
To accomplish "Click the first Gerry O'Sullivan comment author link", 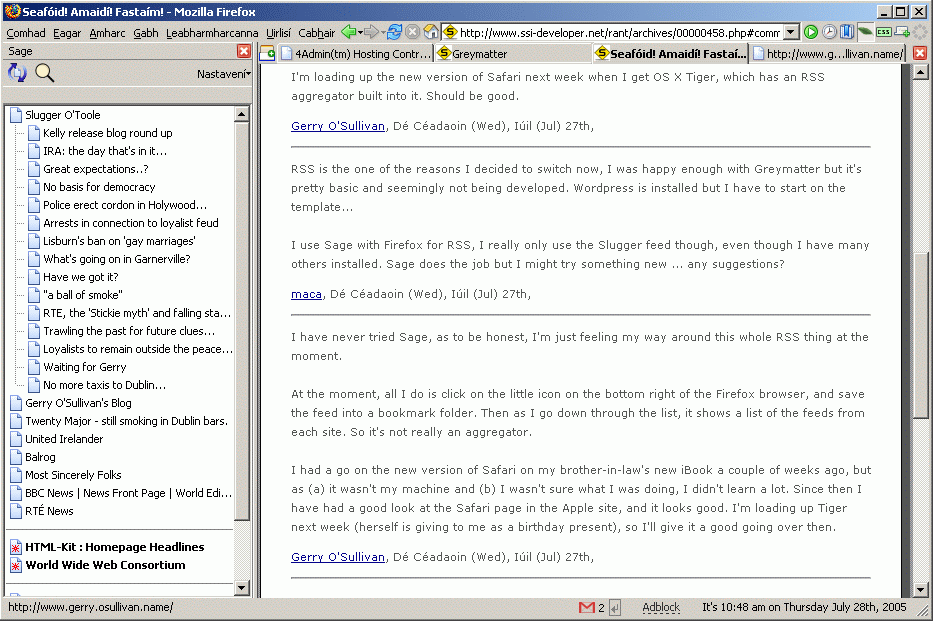I will coord(337,126).
